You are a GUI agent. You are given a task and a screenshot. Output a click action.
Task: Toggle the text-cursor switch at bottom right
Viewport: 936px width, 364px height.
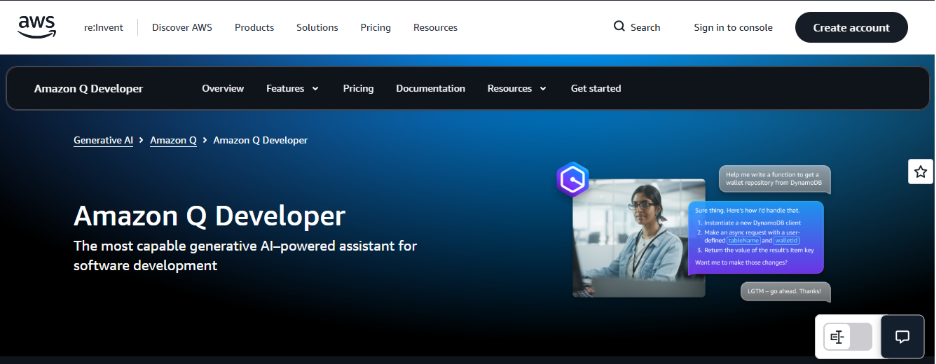(848, 337)
